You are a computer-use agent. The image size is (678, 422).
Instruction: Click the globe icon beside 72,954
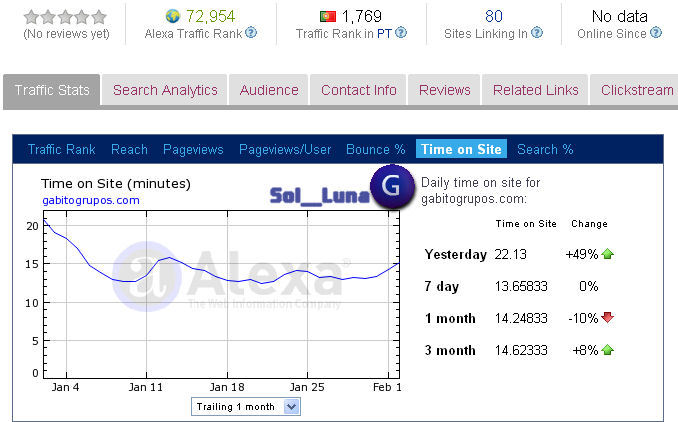coord(173,16)
